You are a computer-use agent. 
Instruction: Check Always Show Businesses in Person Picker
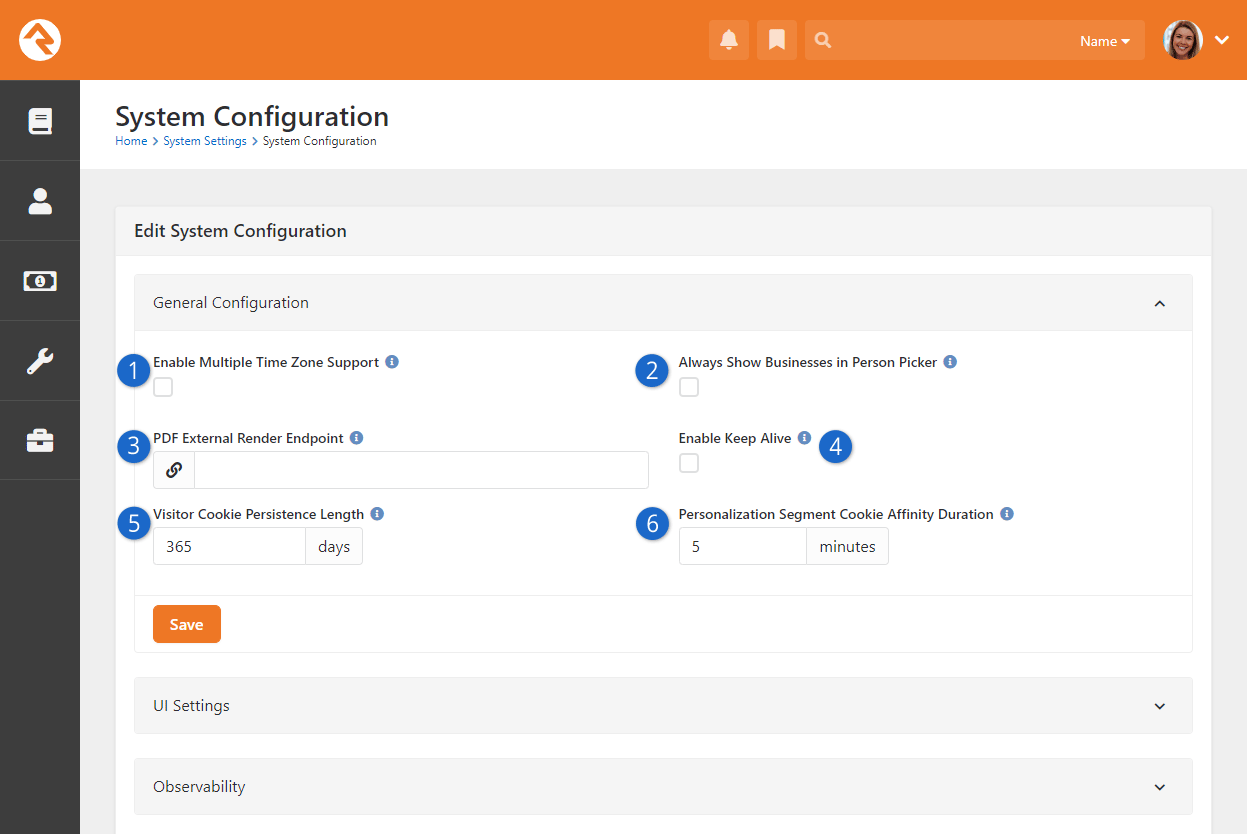[x=689, y=387]
